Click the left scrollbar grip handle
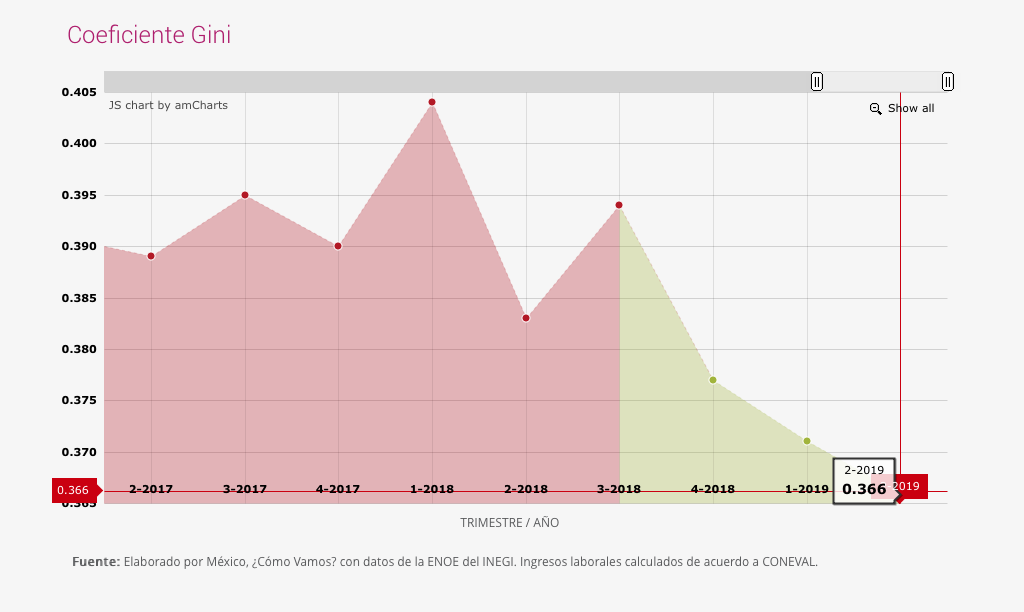The width and height of the screenshot is (1024, 612). (x=817, y=82)
